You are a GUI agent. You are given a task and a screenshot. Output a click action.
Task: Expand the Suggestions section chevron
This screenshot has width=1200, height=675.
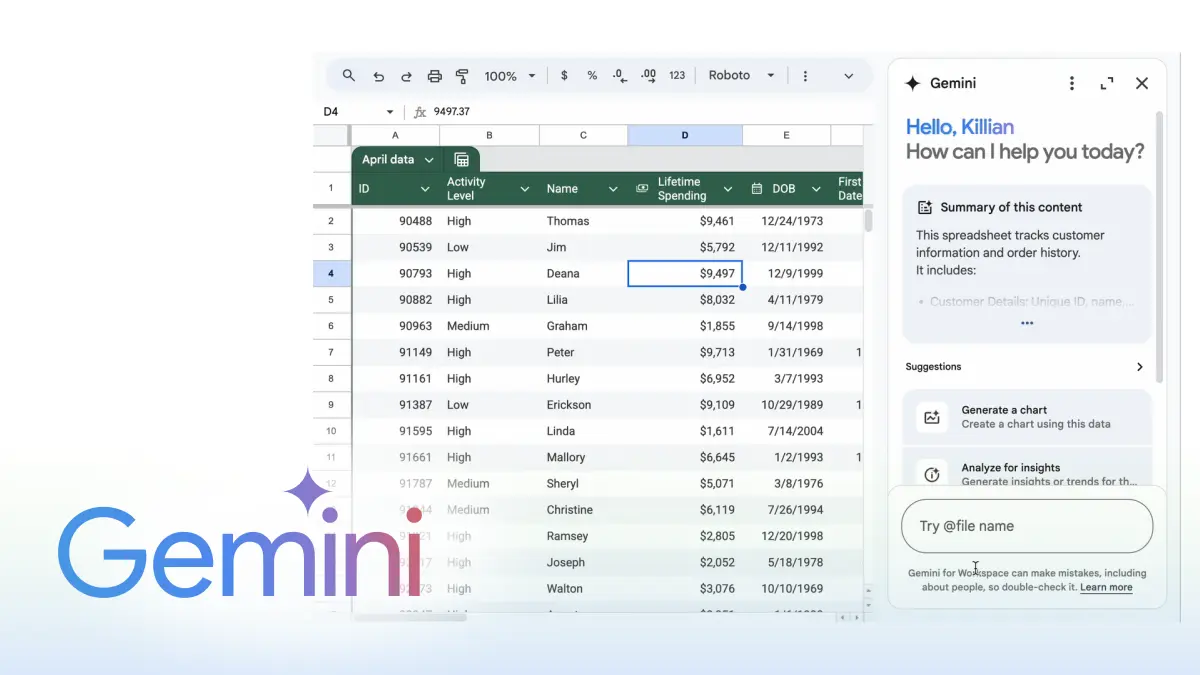1139,366
